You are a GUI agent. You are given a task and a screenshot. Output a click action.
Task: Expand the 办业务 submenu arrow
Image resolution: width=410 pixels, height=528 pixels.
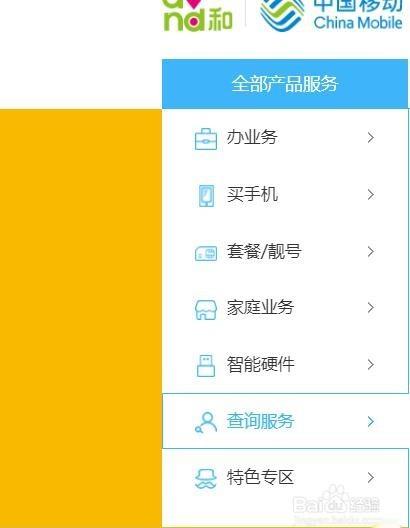371,137
